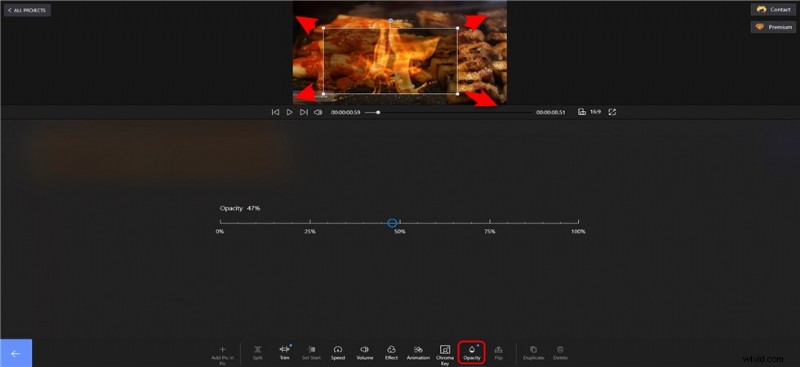Image resolution: width=800 pixels, height=367 pixels.
Task: Select the Opacity tool
Action: pos(471,353)
